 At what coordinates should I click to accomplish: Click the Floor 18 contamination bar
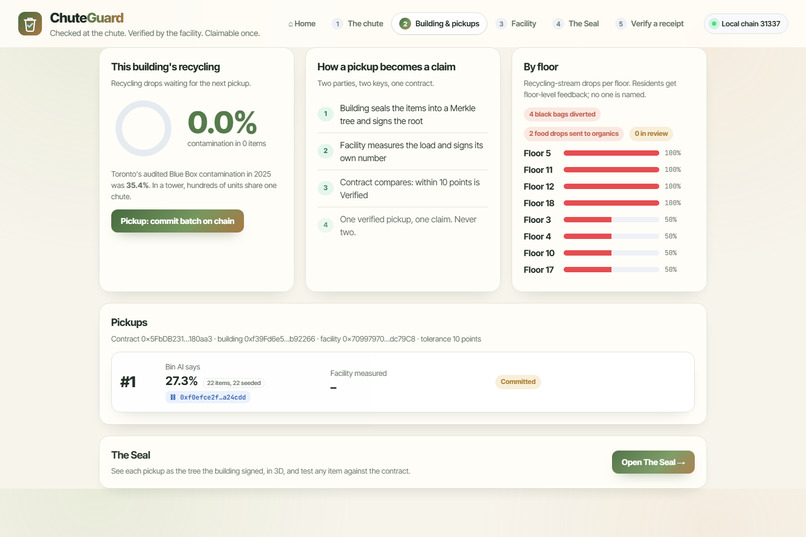point(611,203)
